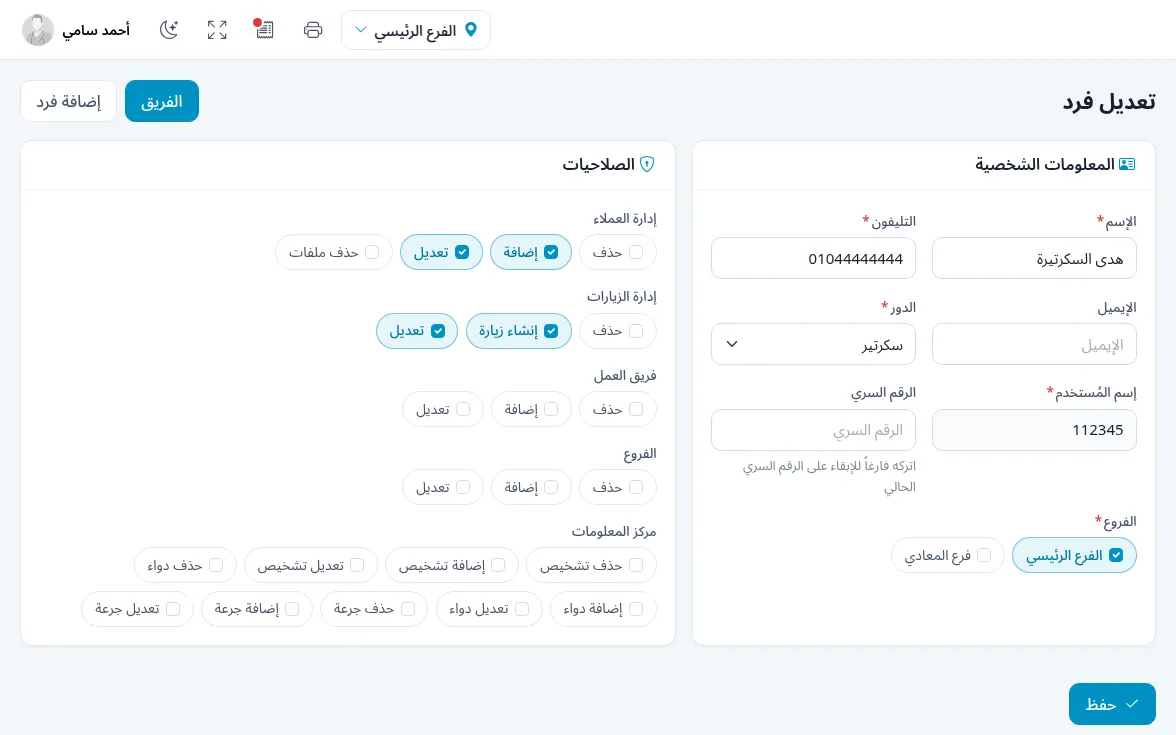Enable تعديل under فريق العمل
1176x735 pixels.
pos(463,409)
